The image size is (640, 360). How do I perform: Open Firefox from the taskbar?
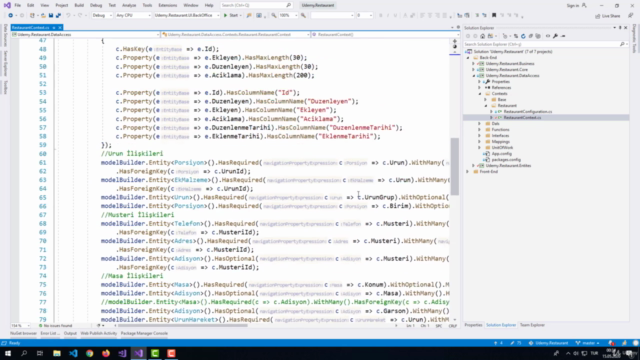[106, 353]
